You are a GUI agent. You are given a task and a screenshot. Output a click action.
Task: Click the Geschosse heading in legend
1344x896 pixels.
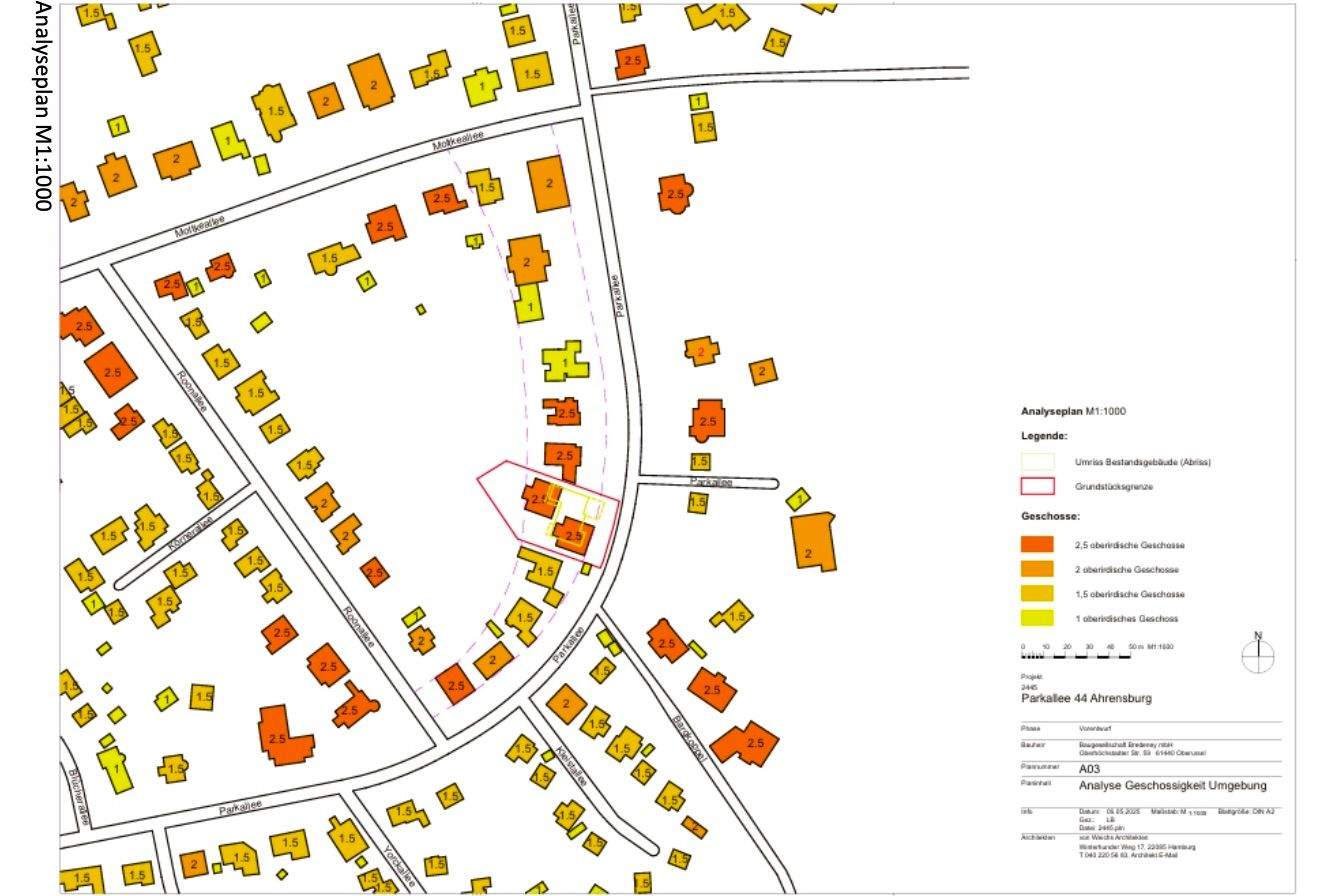click(1050, 517)
